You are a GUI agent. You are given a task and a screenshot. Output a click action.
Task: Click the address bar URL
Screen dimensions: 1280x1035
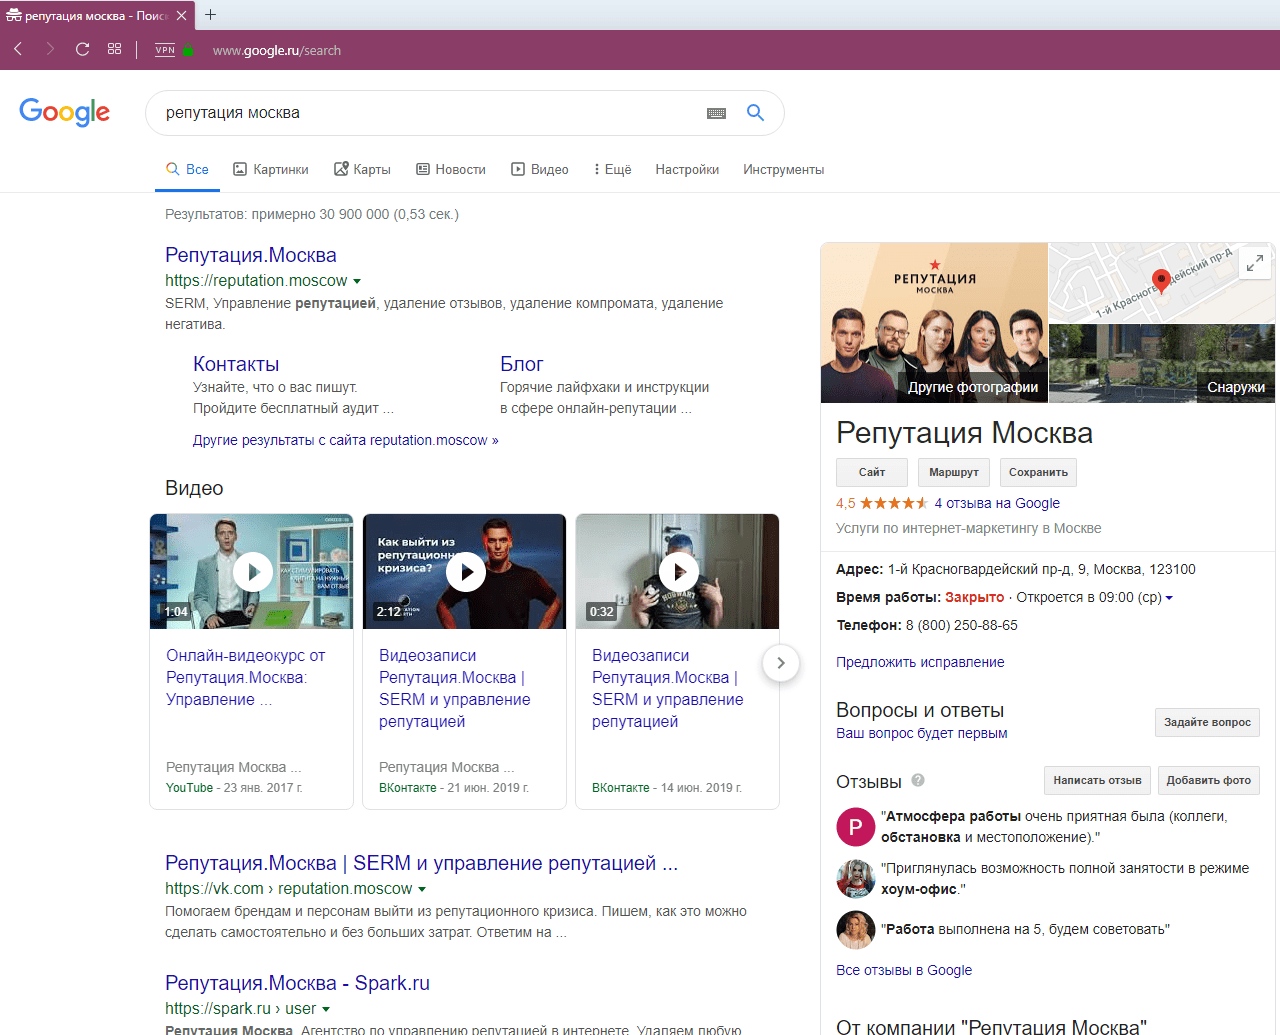coord(277,50)
